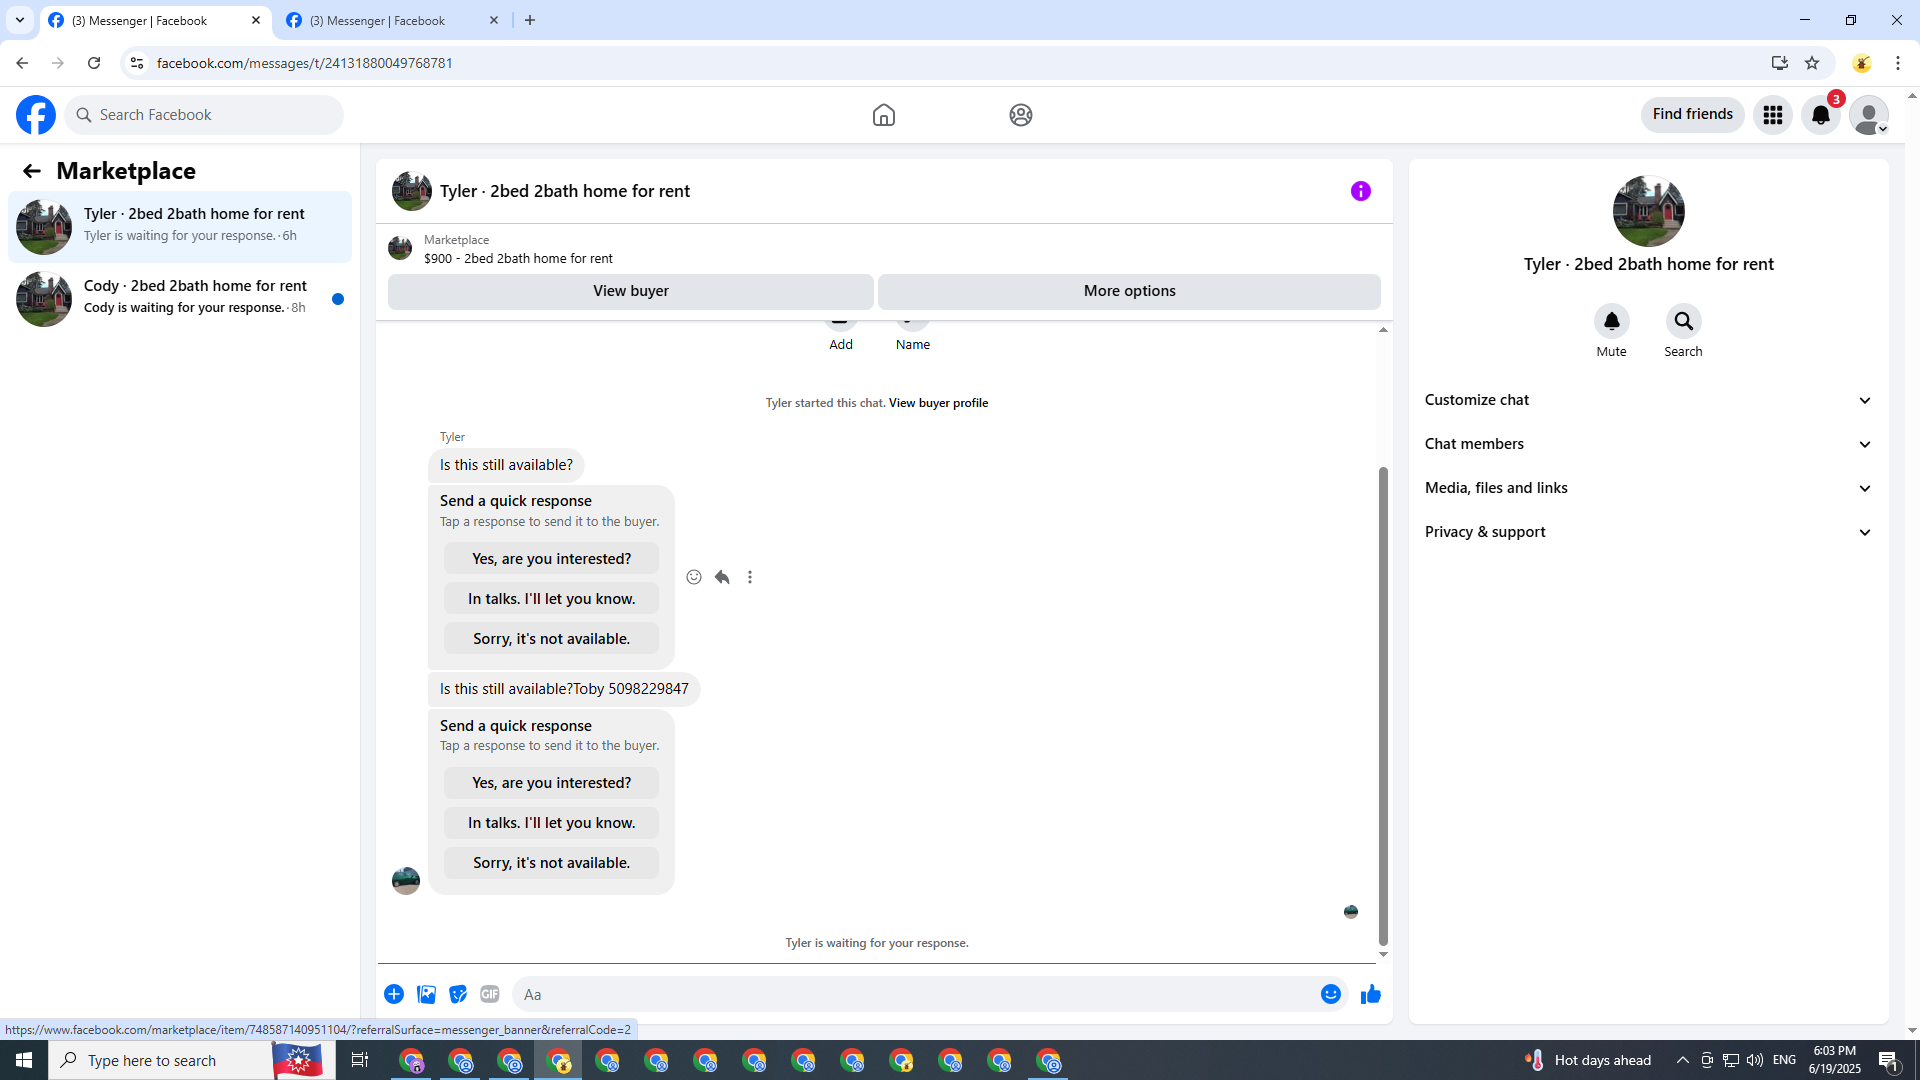
Task: Send a thumbs up like
Action: tap(1371, 994)
